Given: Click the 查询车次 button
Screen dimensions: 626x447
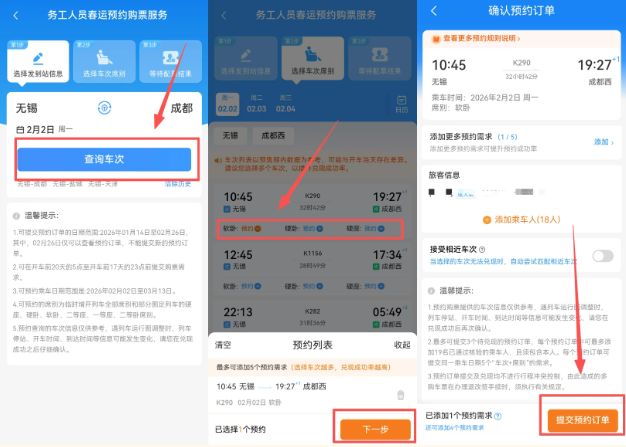Looking at the screenshot, I should point(104,159).
